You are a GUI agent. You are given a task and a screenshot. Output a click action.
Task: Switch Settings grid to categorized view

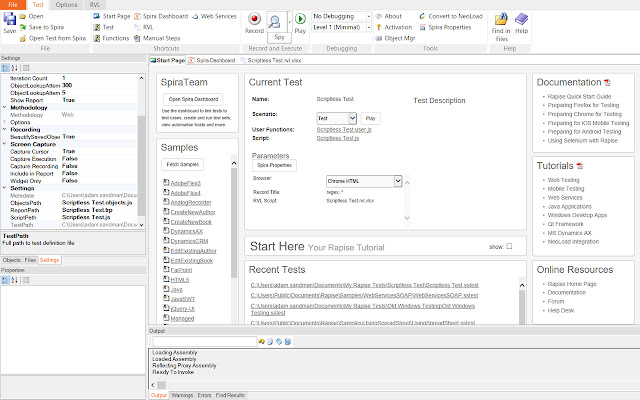(5, 68)
